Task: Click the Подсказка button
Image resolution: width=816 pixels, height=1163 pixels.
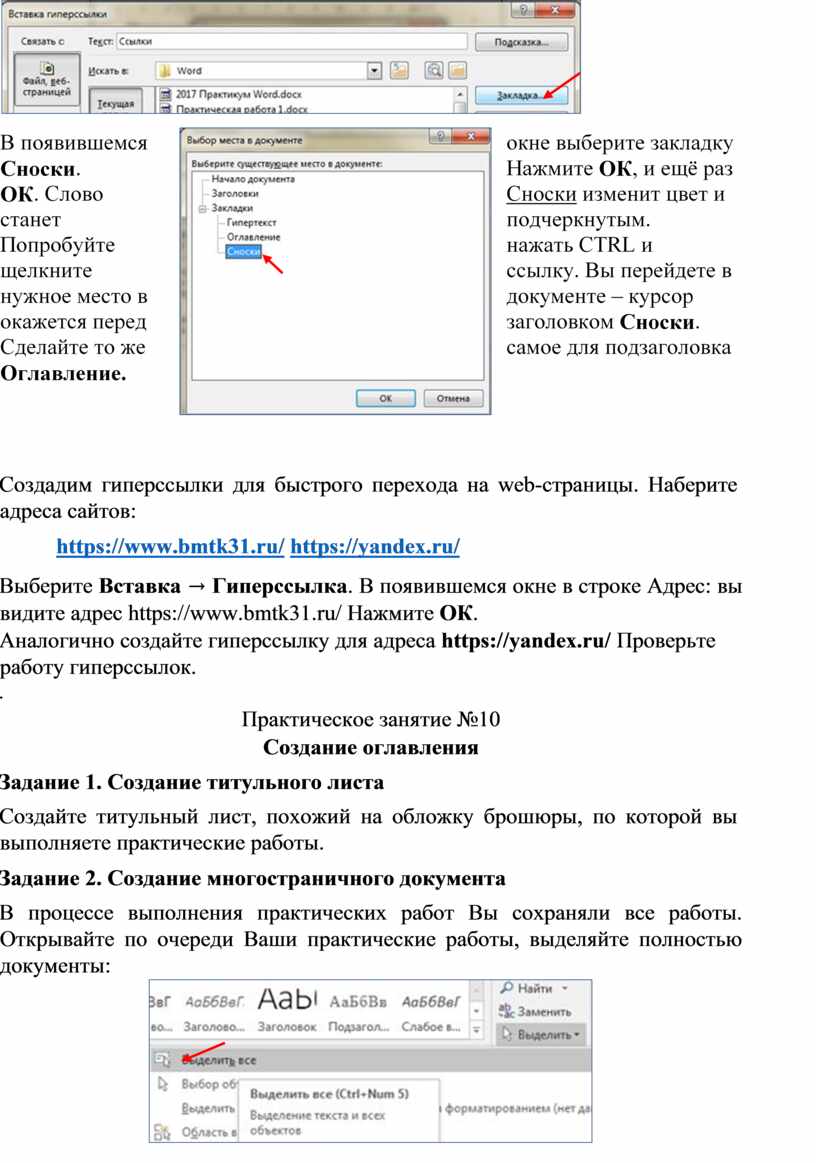Action: pyautogui.click(x=521, y=42)
